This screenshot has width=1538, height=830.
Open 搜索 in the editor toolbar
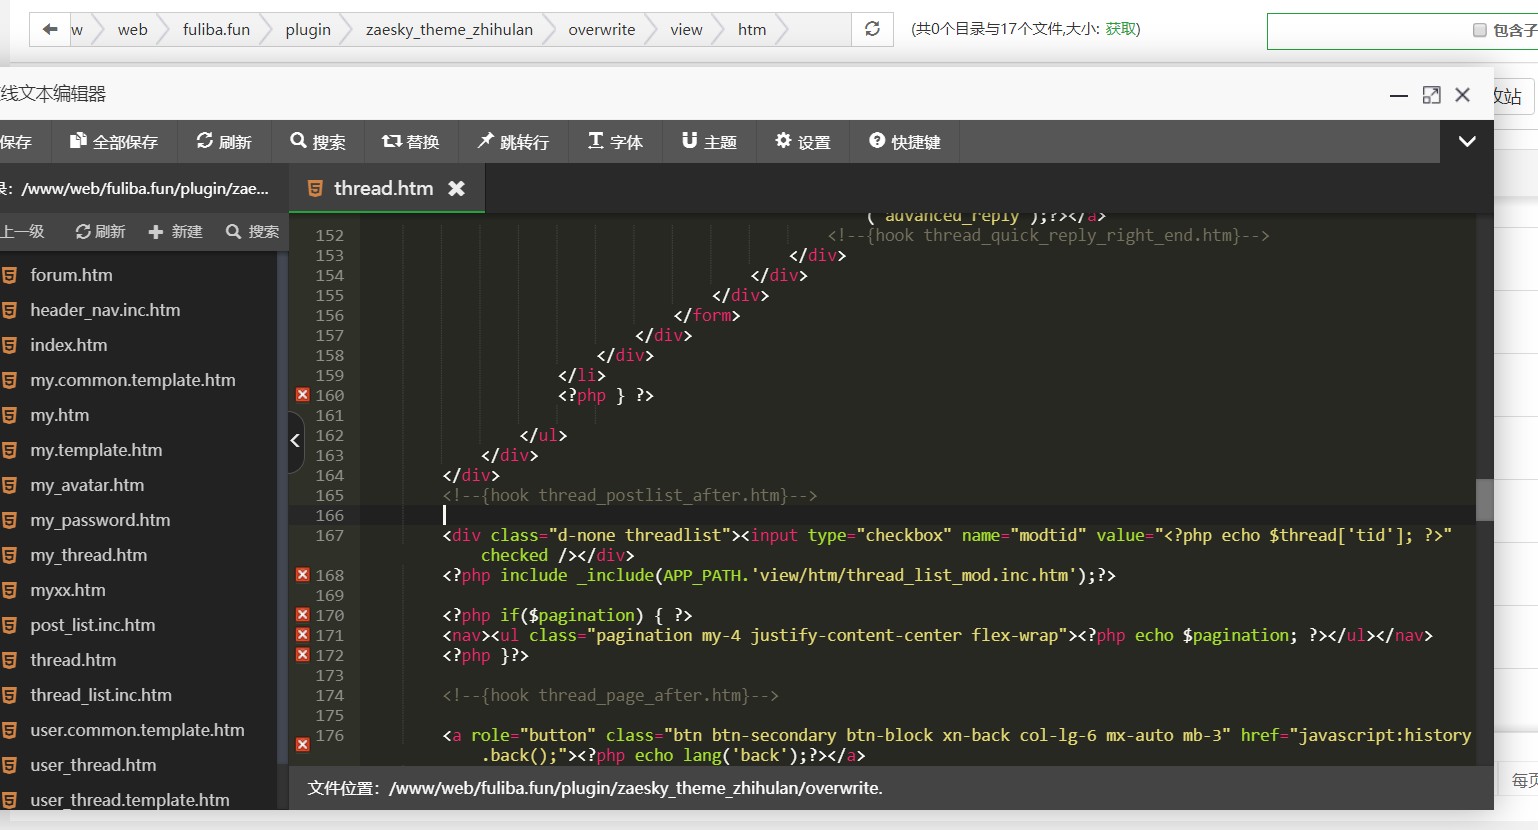coord(318,142)
